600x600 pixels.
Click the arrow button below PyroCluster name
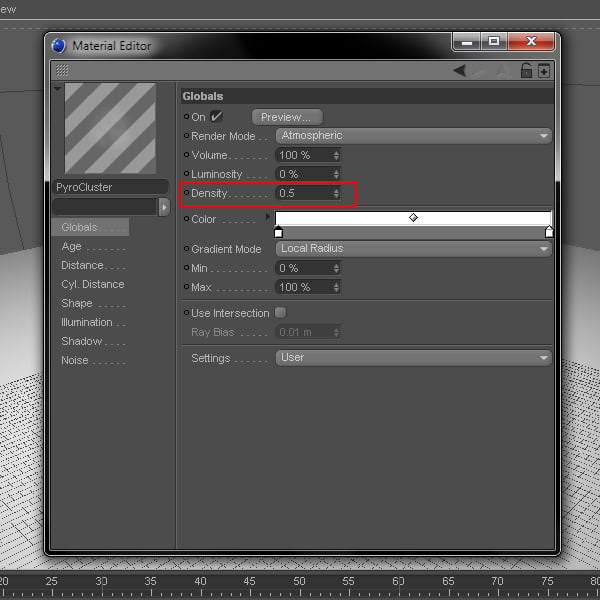164,207
